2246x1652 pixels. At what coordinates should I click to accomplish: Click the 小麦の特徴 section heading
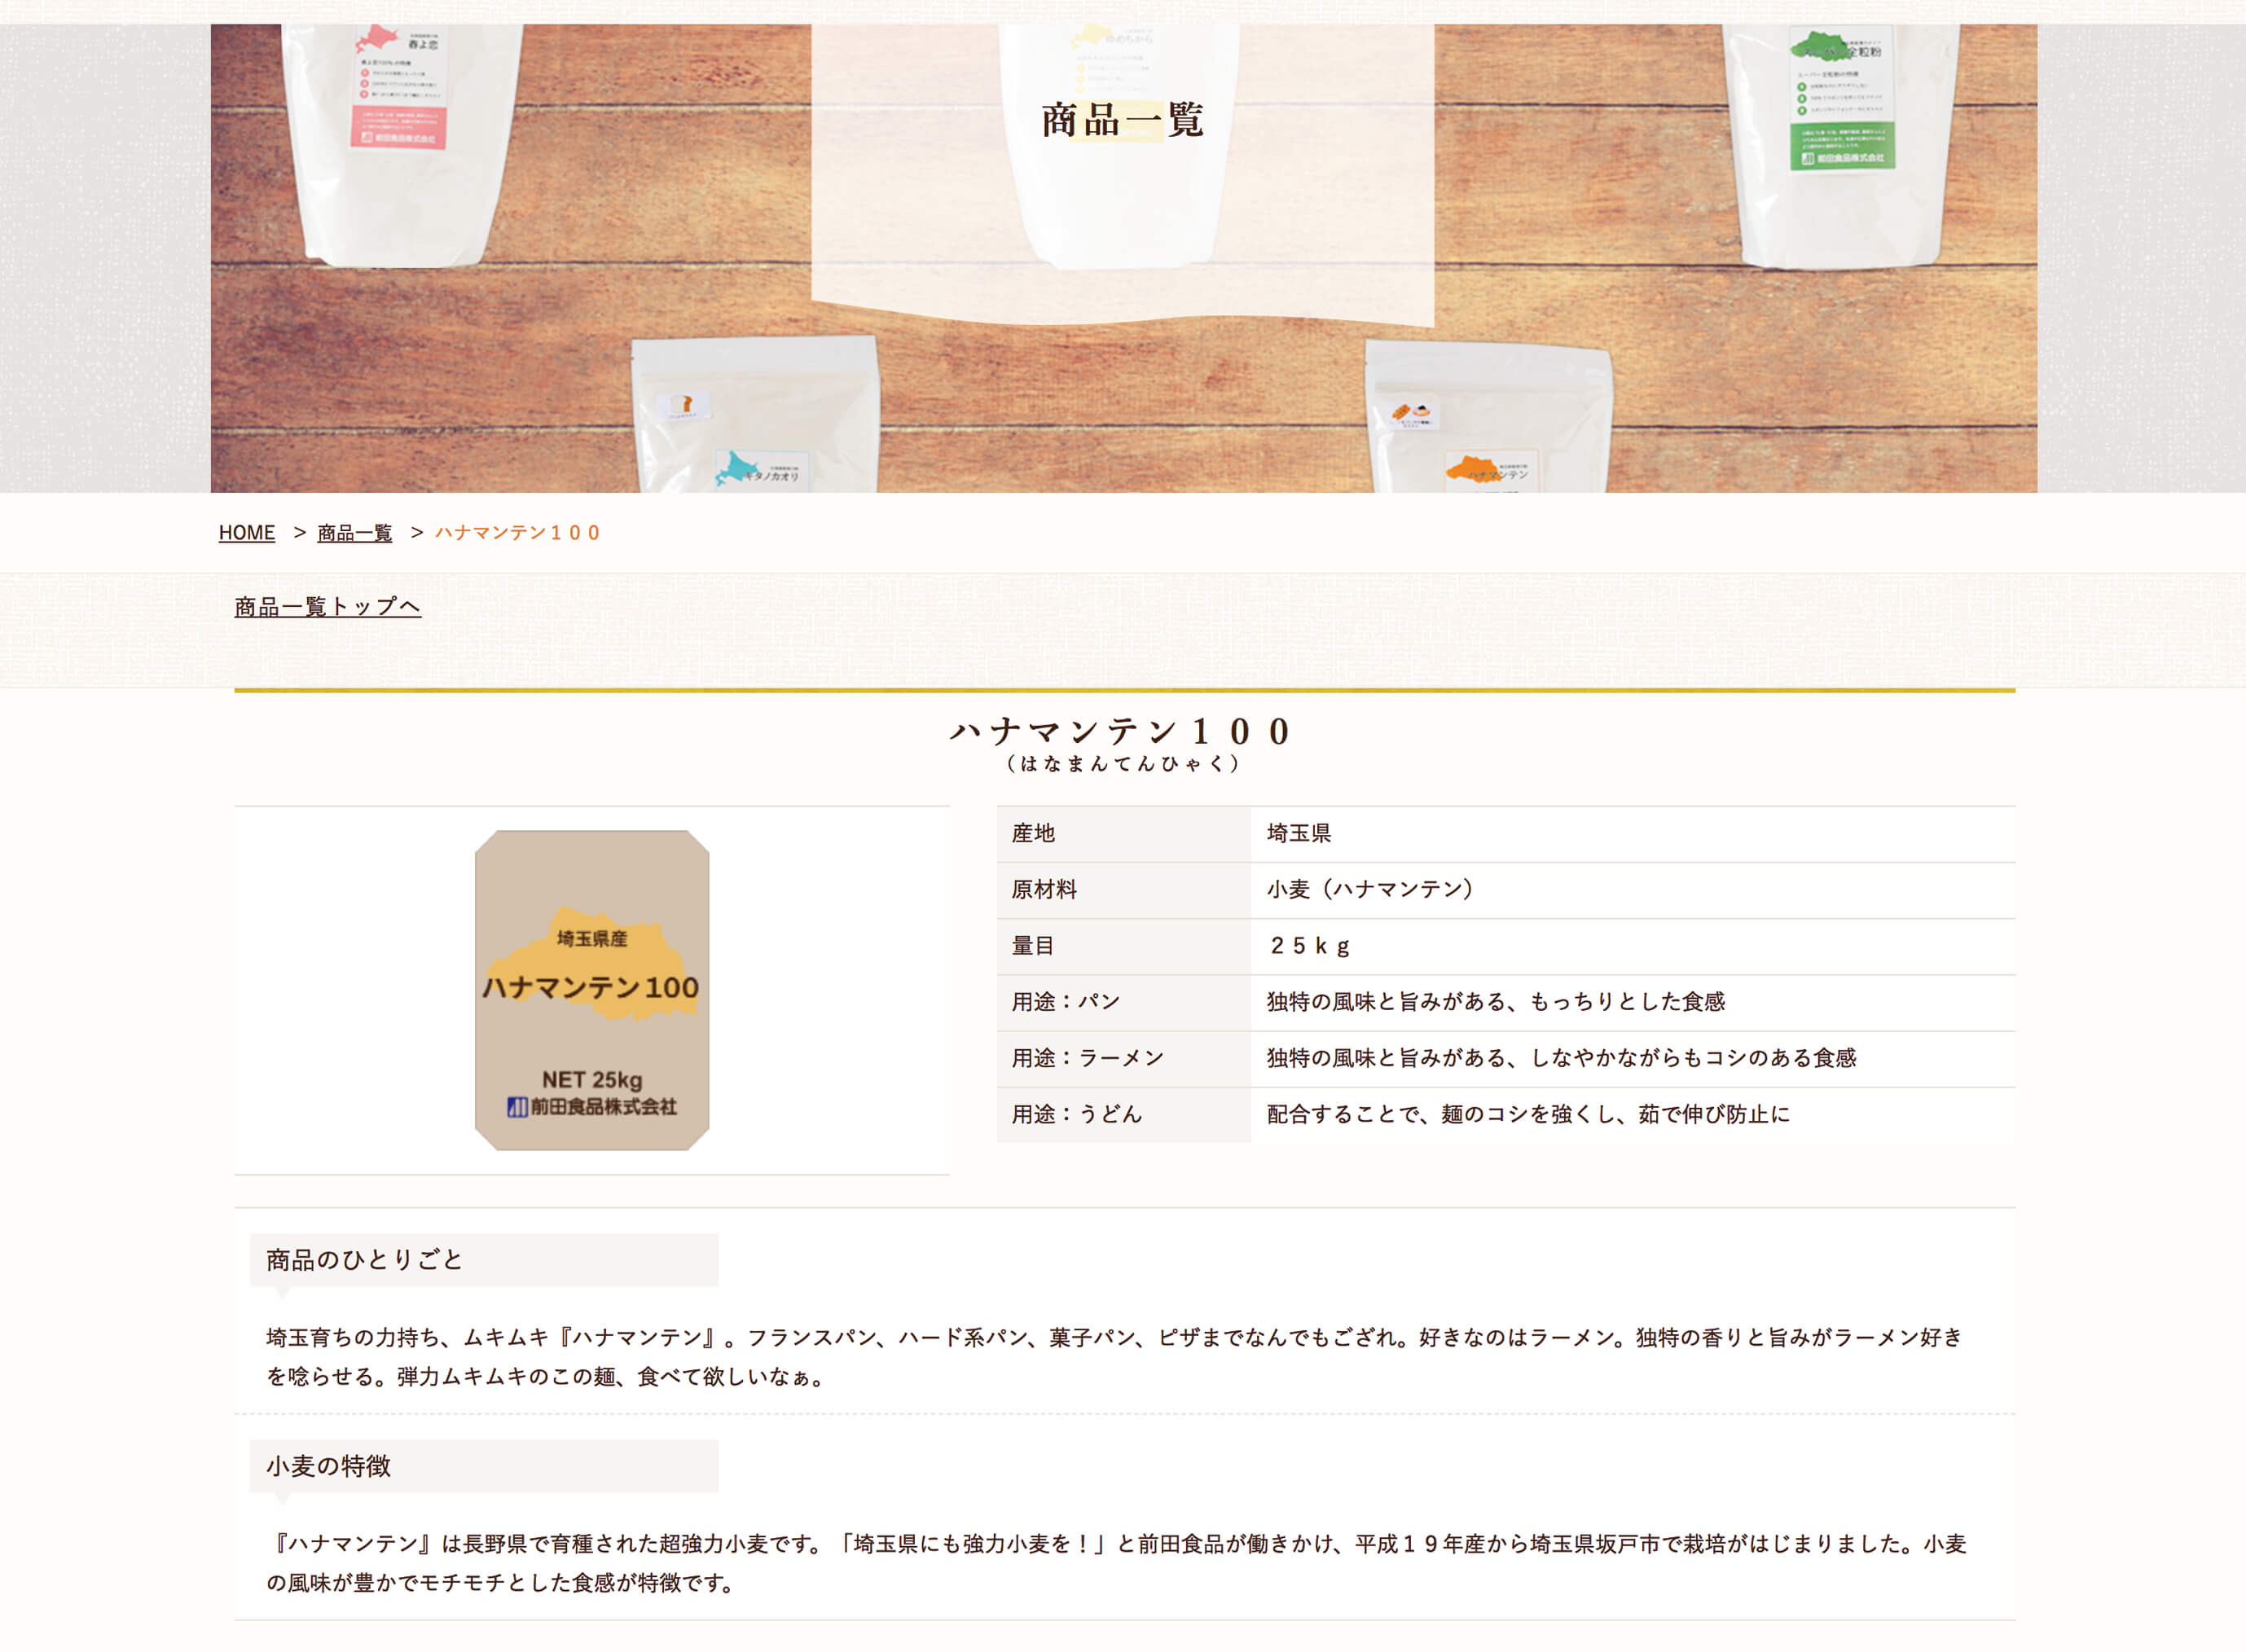[x=484, y=1466]
